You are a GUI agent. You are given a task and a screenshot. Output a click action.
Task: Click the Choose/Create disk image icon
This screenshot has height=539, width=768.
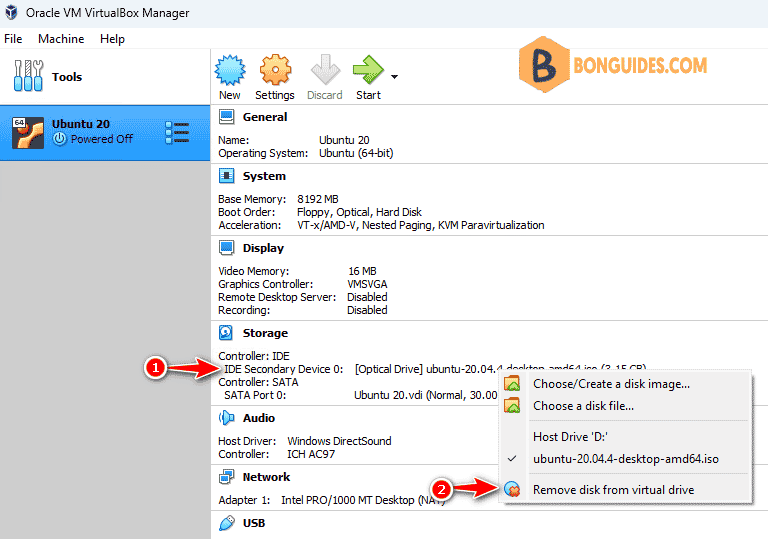pyautogui.click(x=512, y=383)
